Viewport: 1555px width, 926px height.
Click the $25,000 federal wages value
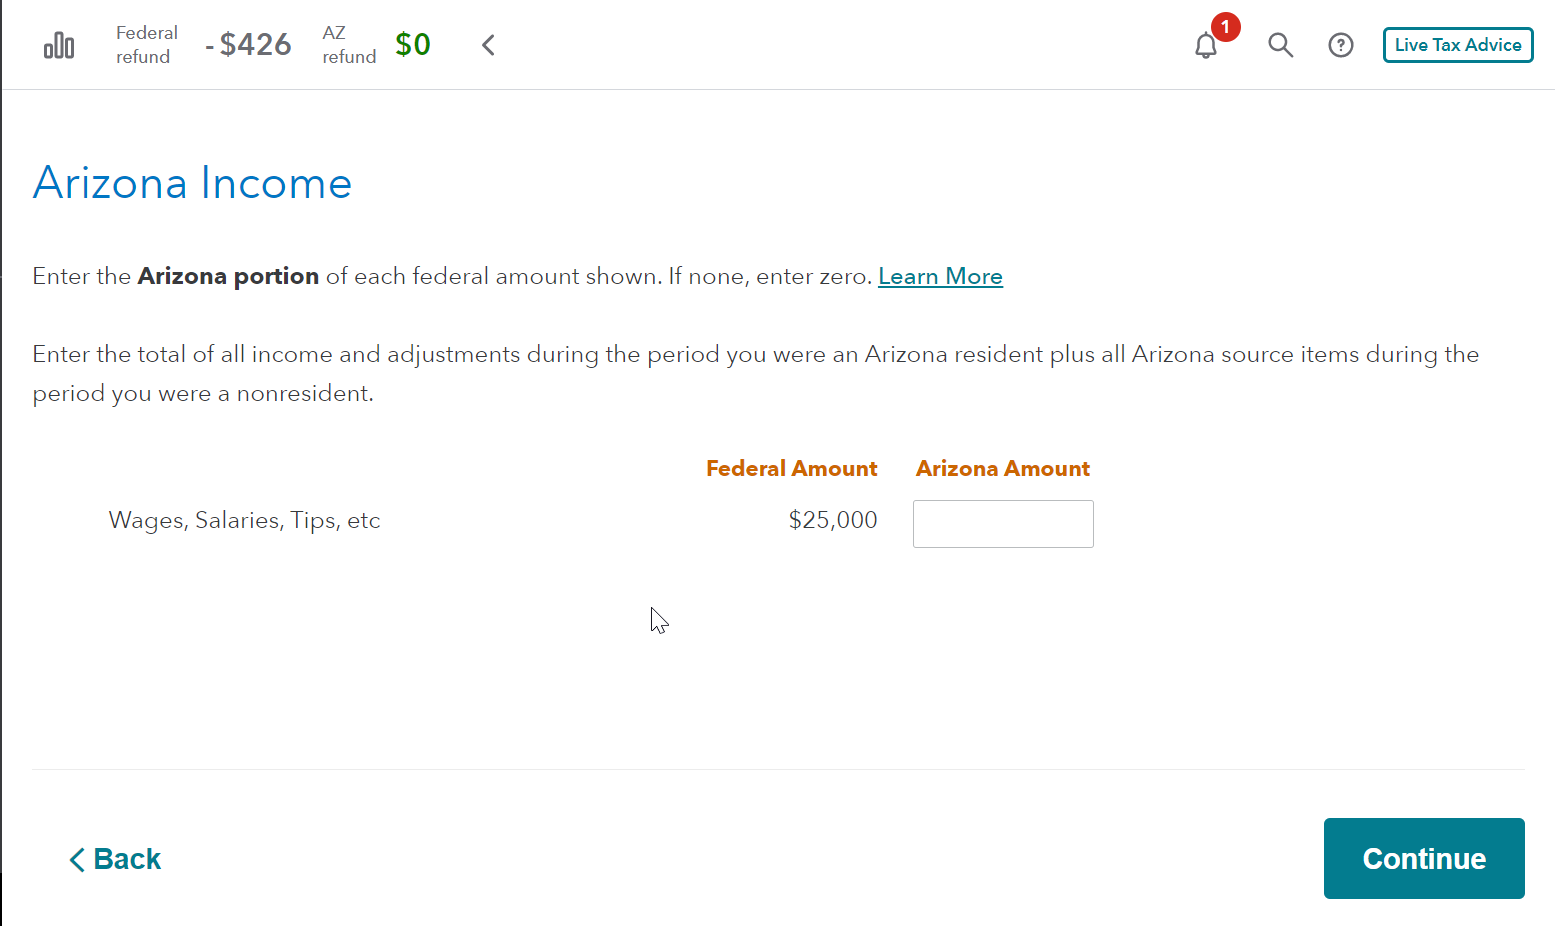(832, 520)
